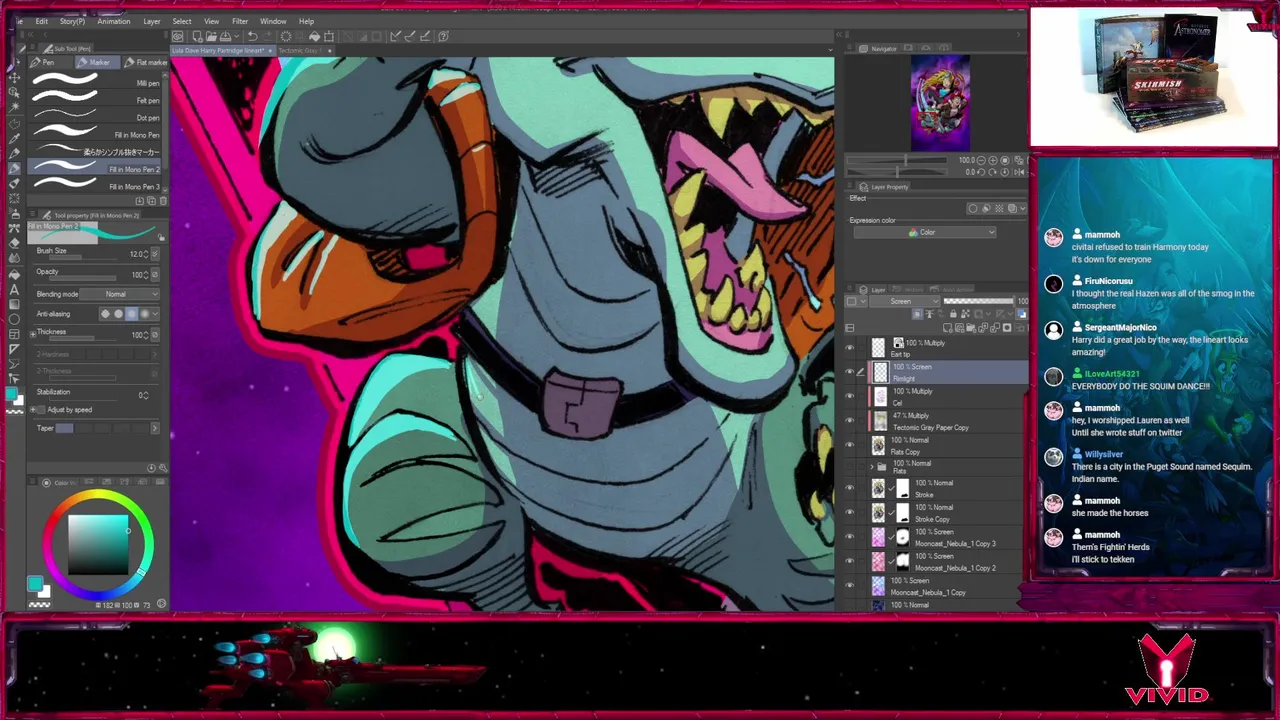The width and height of the screenshot is (1280, 720).
Task: Select the Move layer tool
Action: pos(14,77)
